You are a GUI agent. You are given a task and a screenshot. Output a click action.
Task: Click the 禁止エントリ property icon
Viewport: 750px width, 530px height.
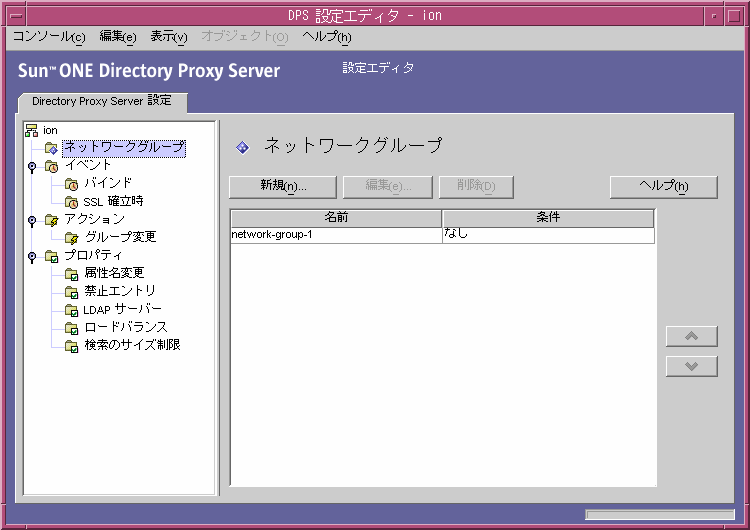[x=71, y=292]
